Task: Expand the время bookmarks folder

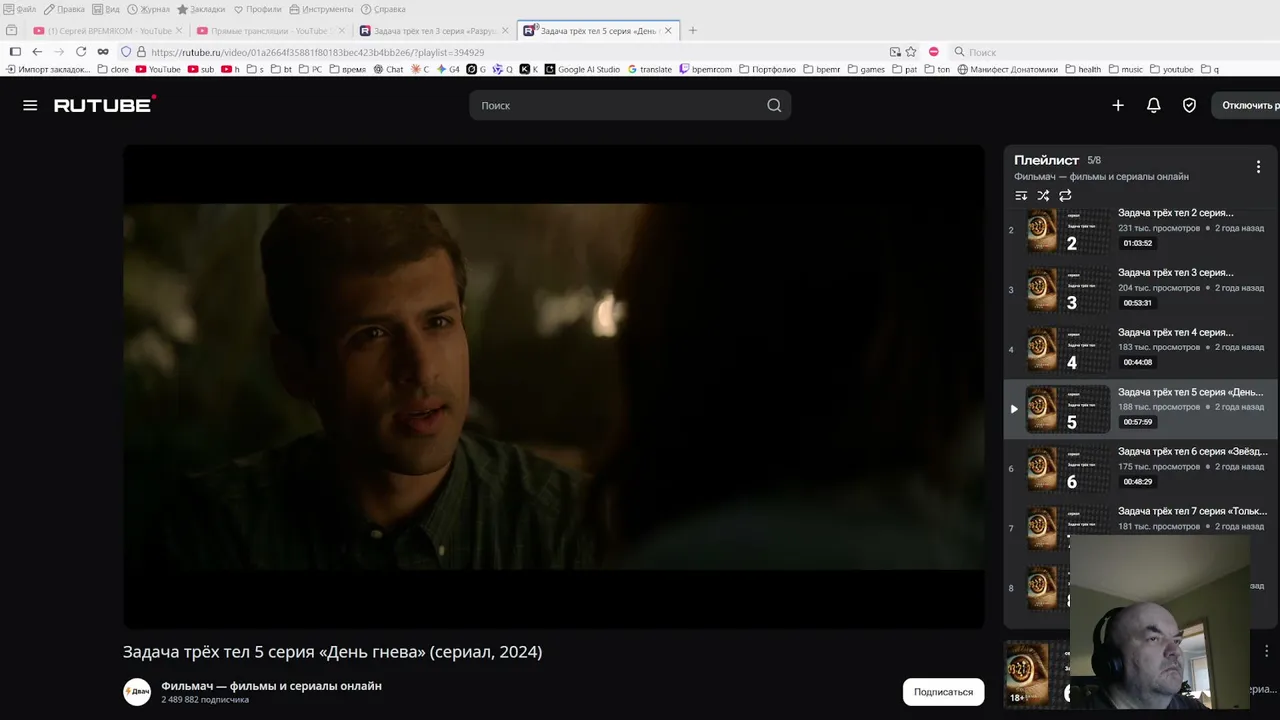Action: 347,70
